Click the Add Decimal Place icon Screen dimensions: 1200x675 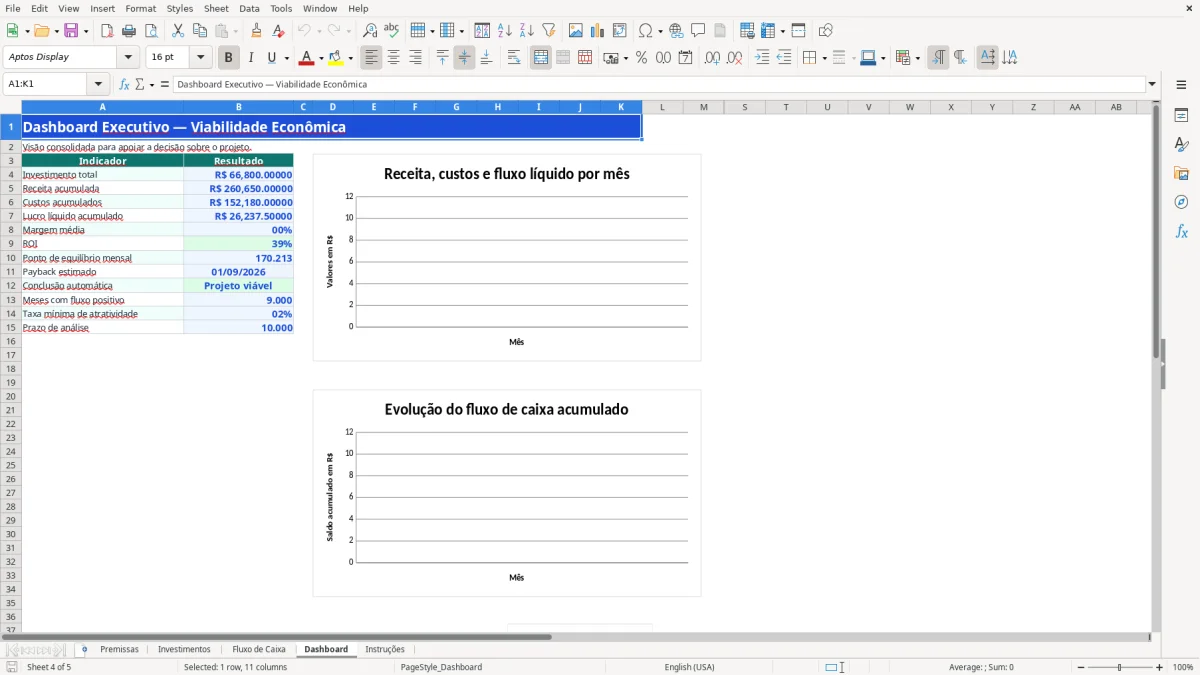pyautogui.click(x=713, y=58)
